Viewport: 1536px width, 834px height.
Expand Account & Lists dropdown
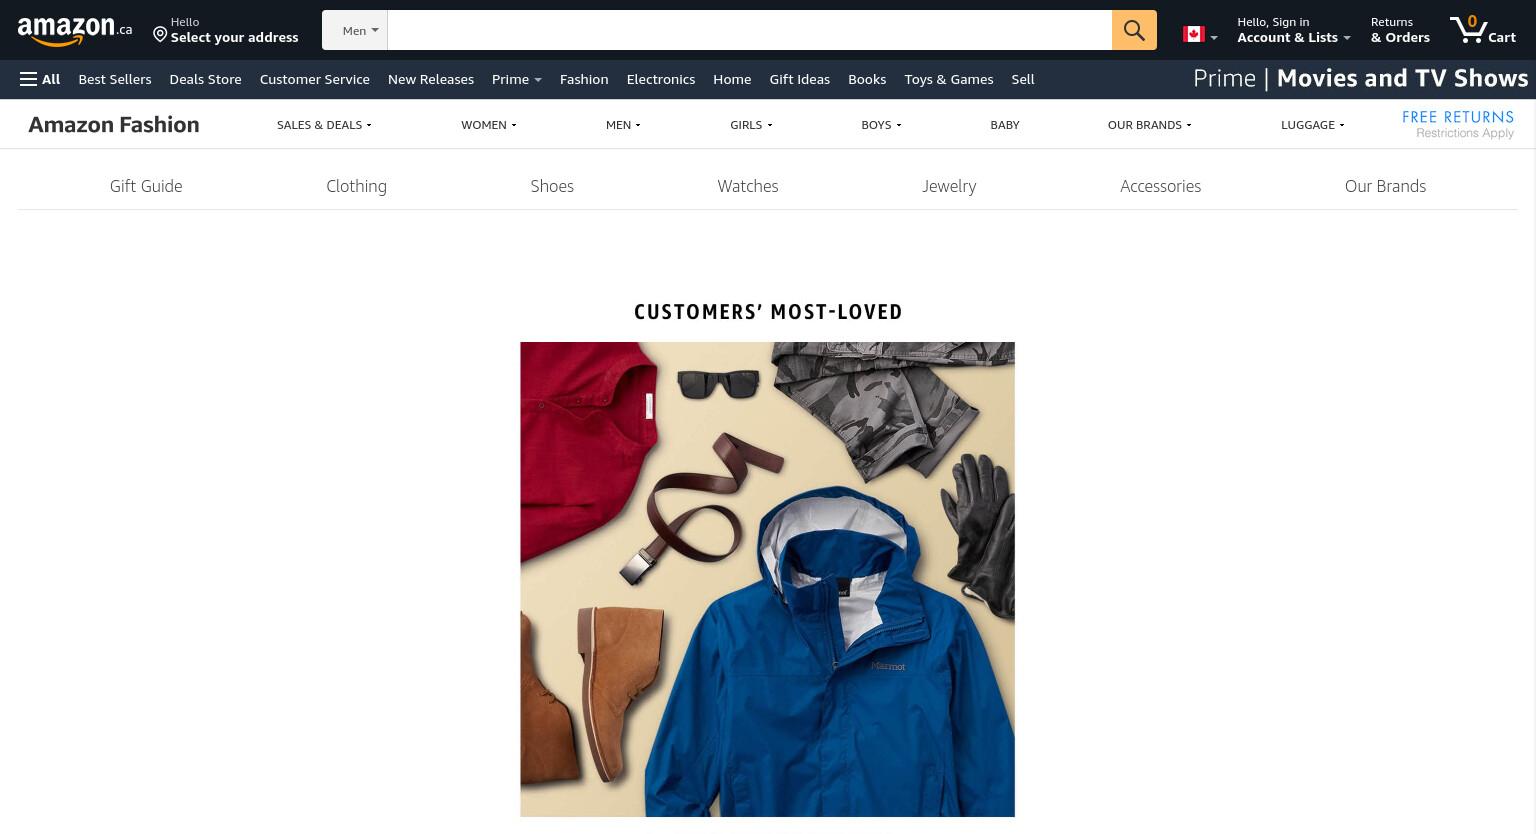pos(1293,30)
